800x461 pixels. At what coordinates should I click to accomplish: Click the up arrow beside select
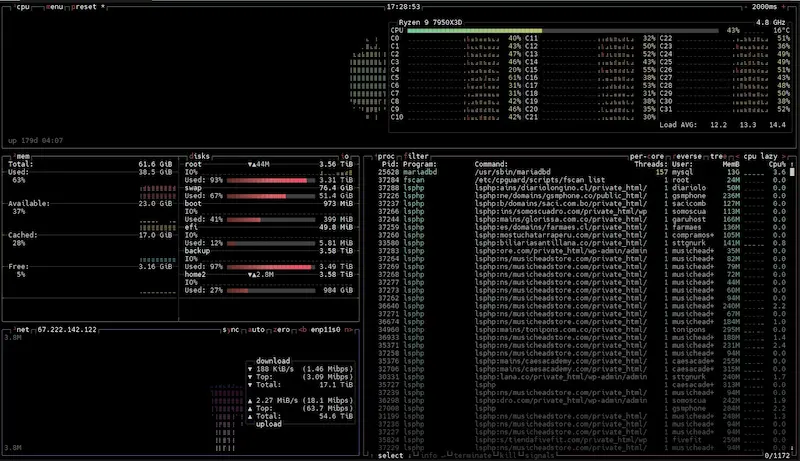372,455
